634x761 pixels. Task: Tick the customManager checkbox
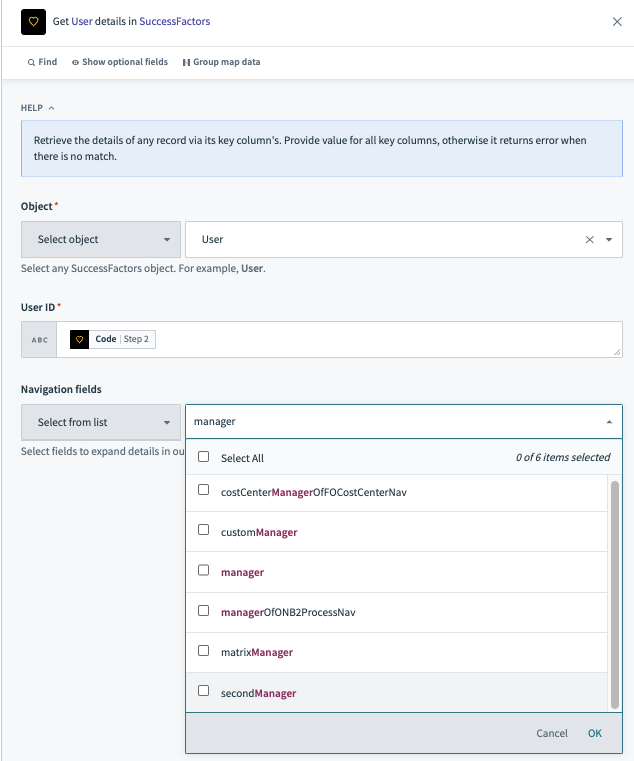(x=204, y=531)
